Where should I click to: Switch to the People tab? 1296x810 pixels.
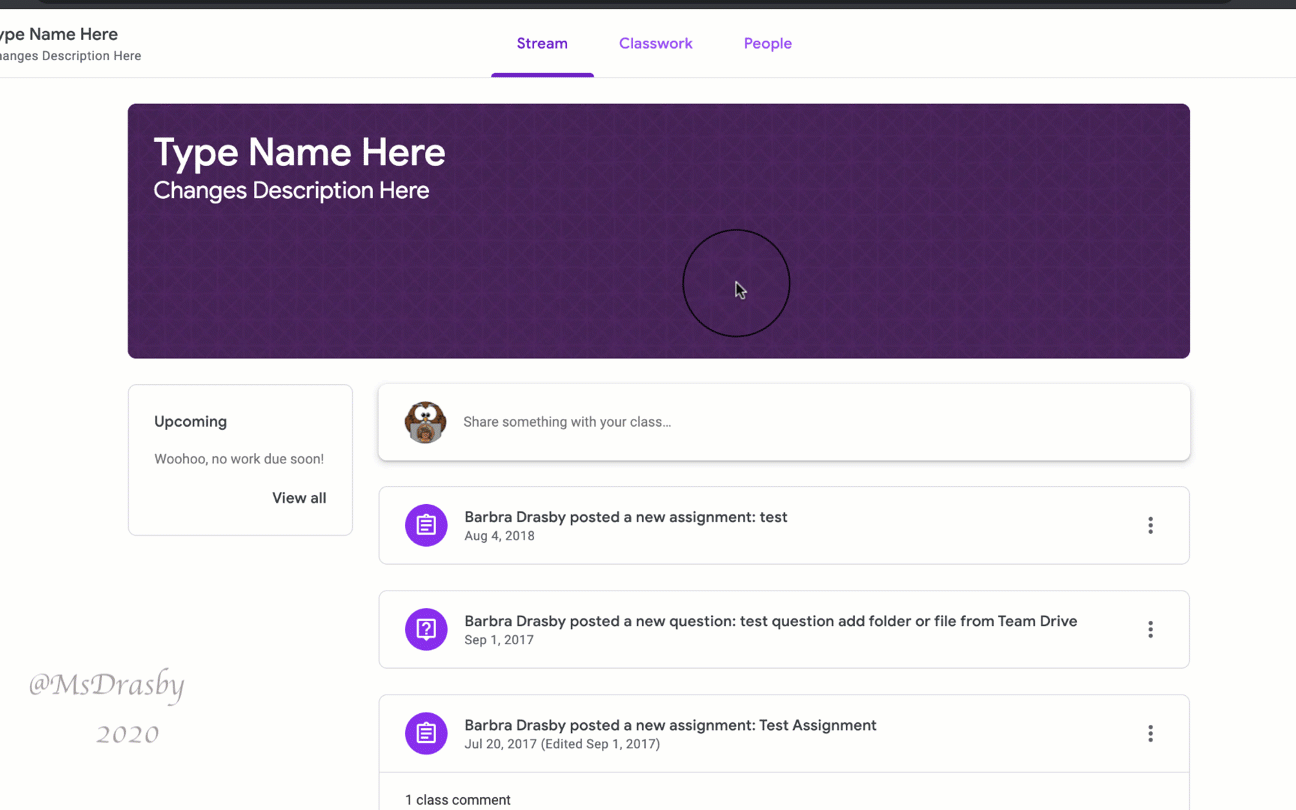pos(768,44)
